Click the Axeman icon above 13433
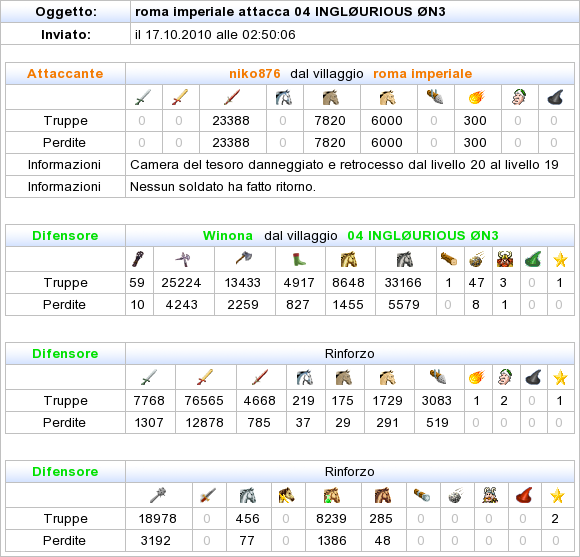 [244, 259]
